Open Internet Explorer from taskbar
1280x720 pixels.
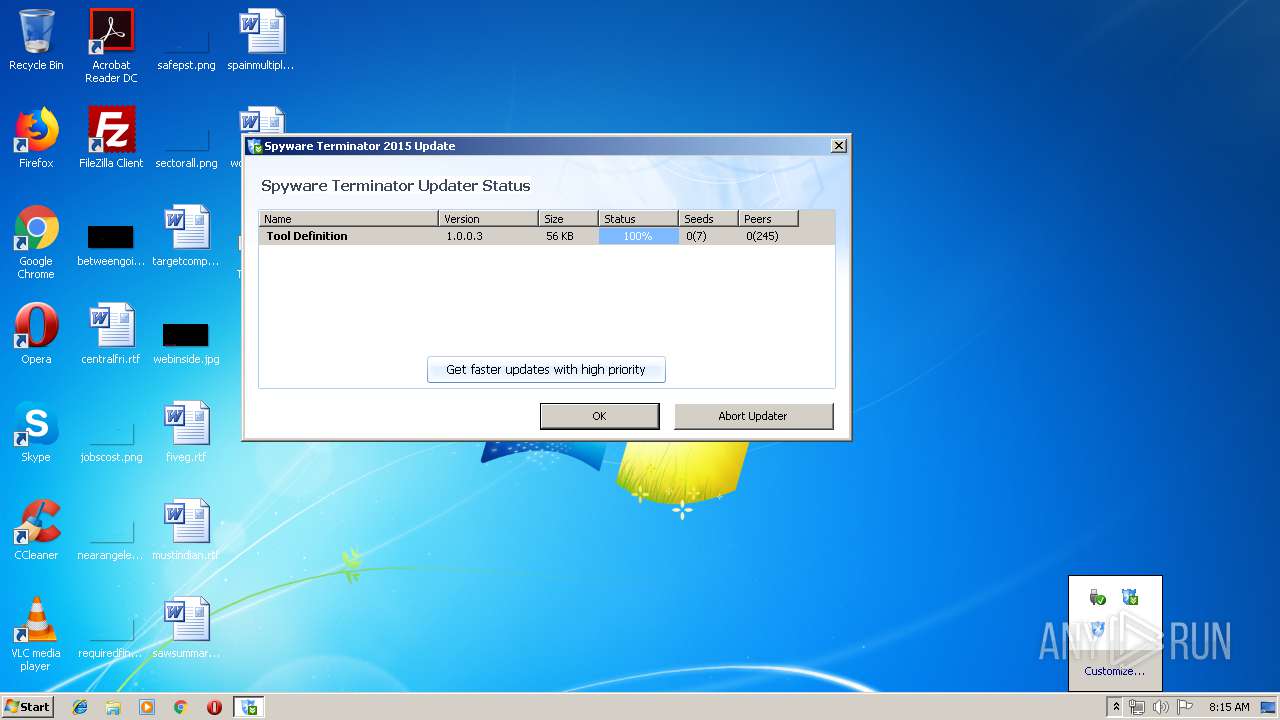pyautogui.click(x=80, y=707)
